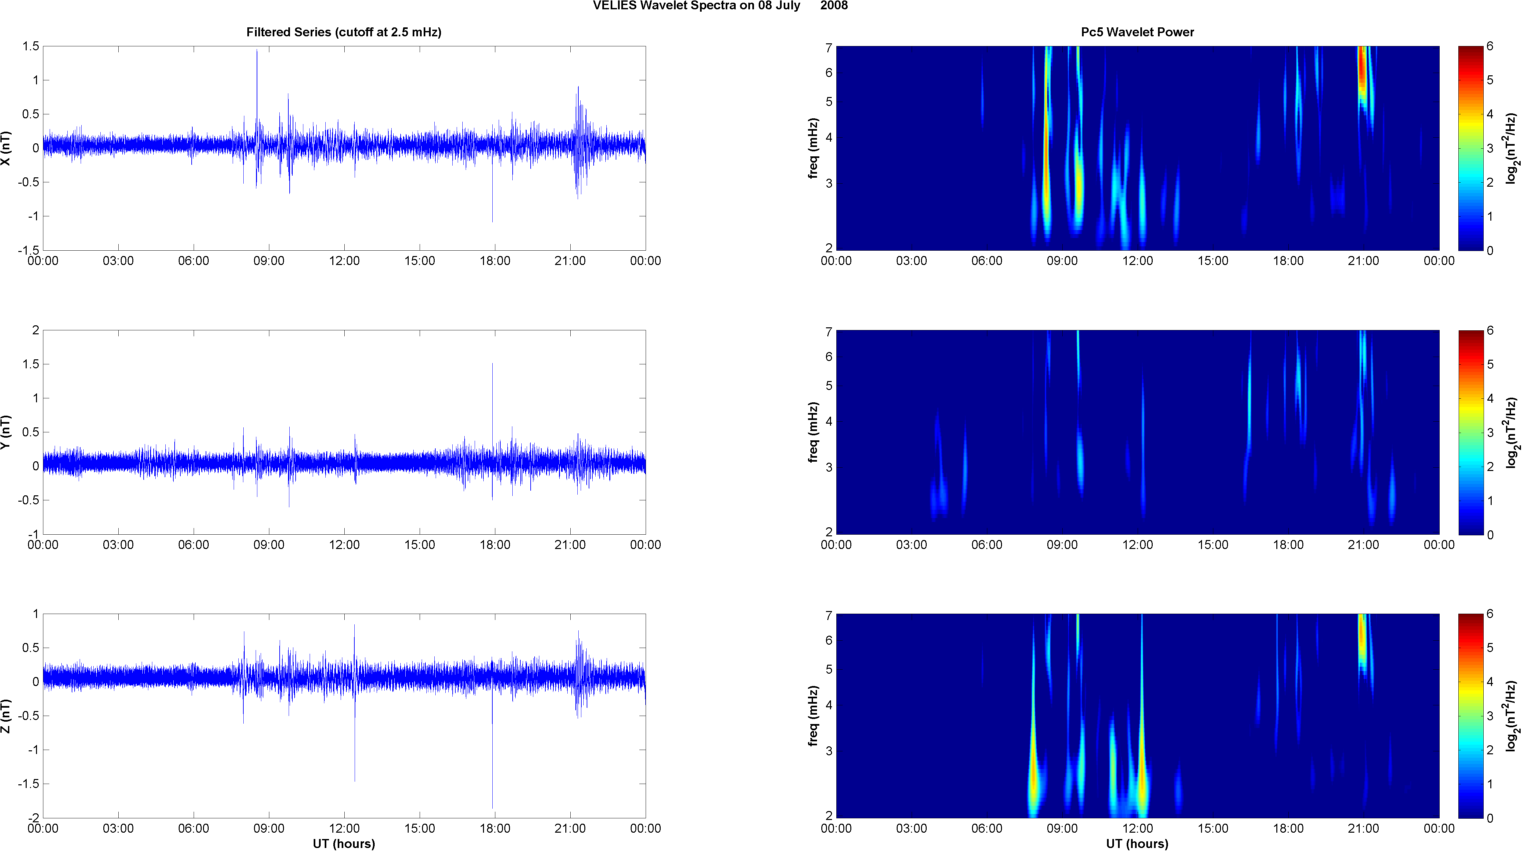Pick the color bar beside the Y wavelet spectrogram
Viewport: 1522px width, 851px height.
click(x=1471, y=432)
